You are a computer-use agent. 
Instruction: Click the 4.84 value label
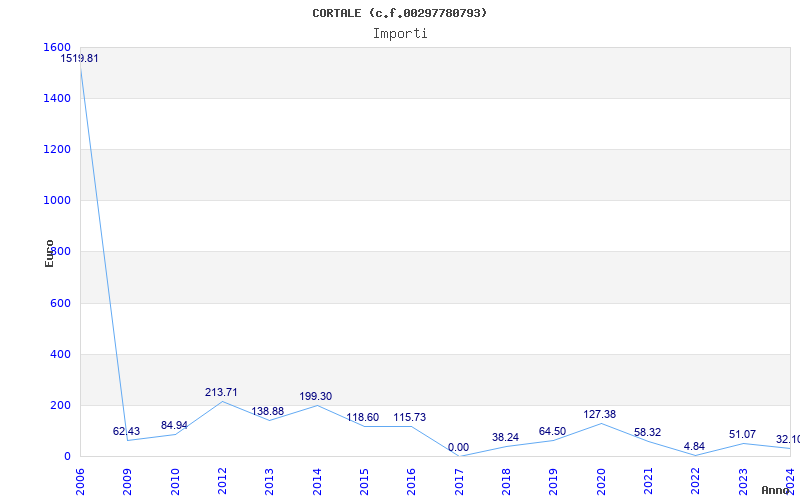pyautogui.click(x=694, y=446)
